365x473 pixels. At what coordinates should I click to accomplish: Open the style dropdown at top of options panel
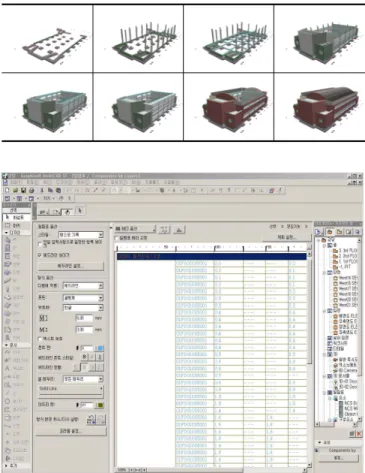[81, 235]
